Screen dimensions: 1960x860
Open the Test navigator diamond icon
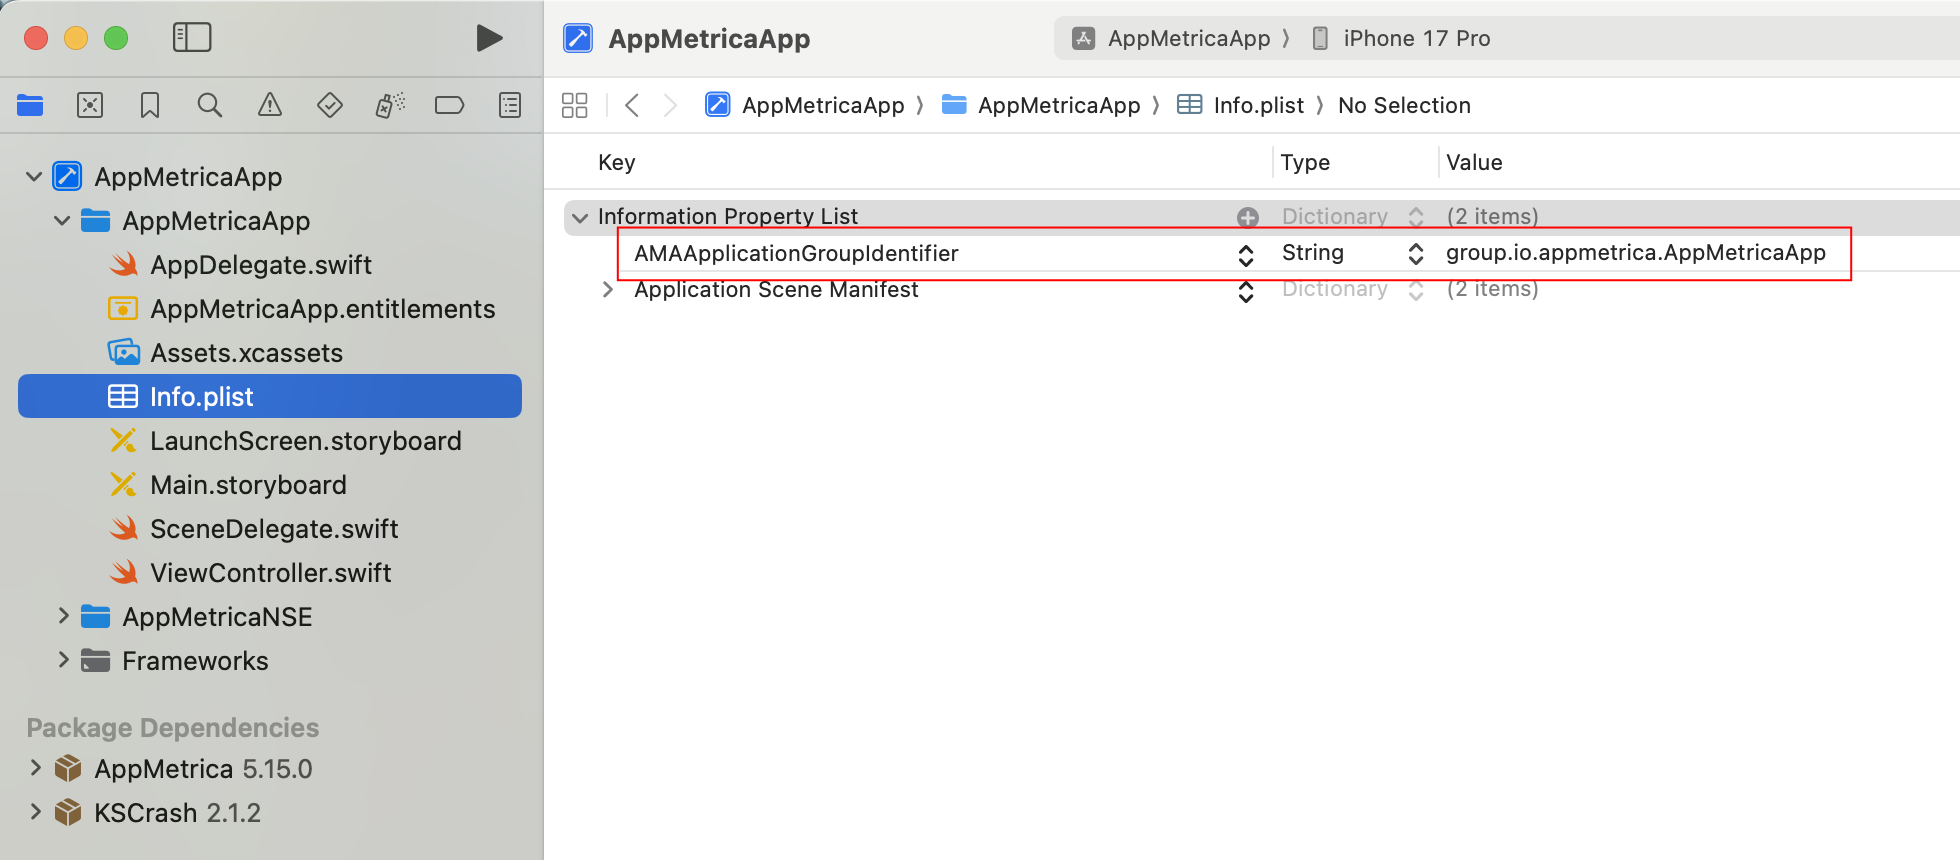[x=330, y=105]
